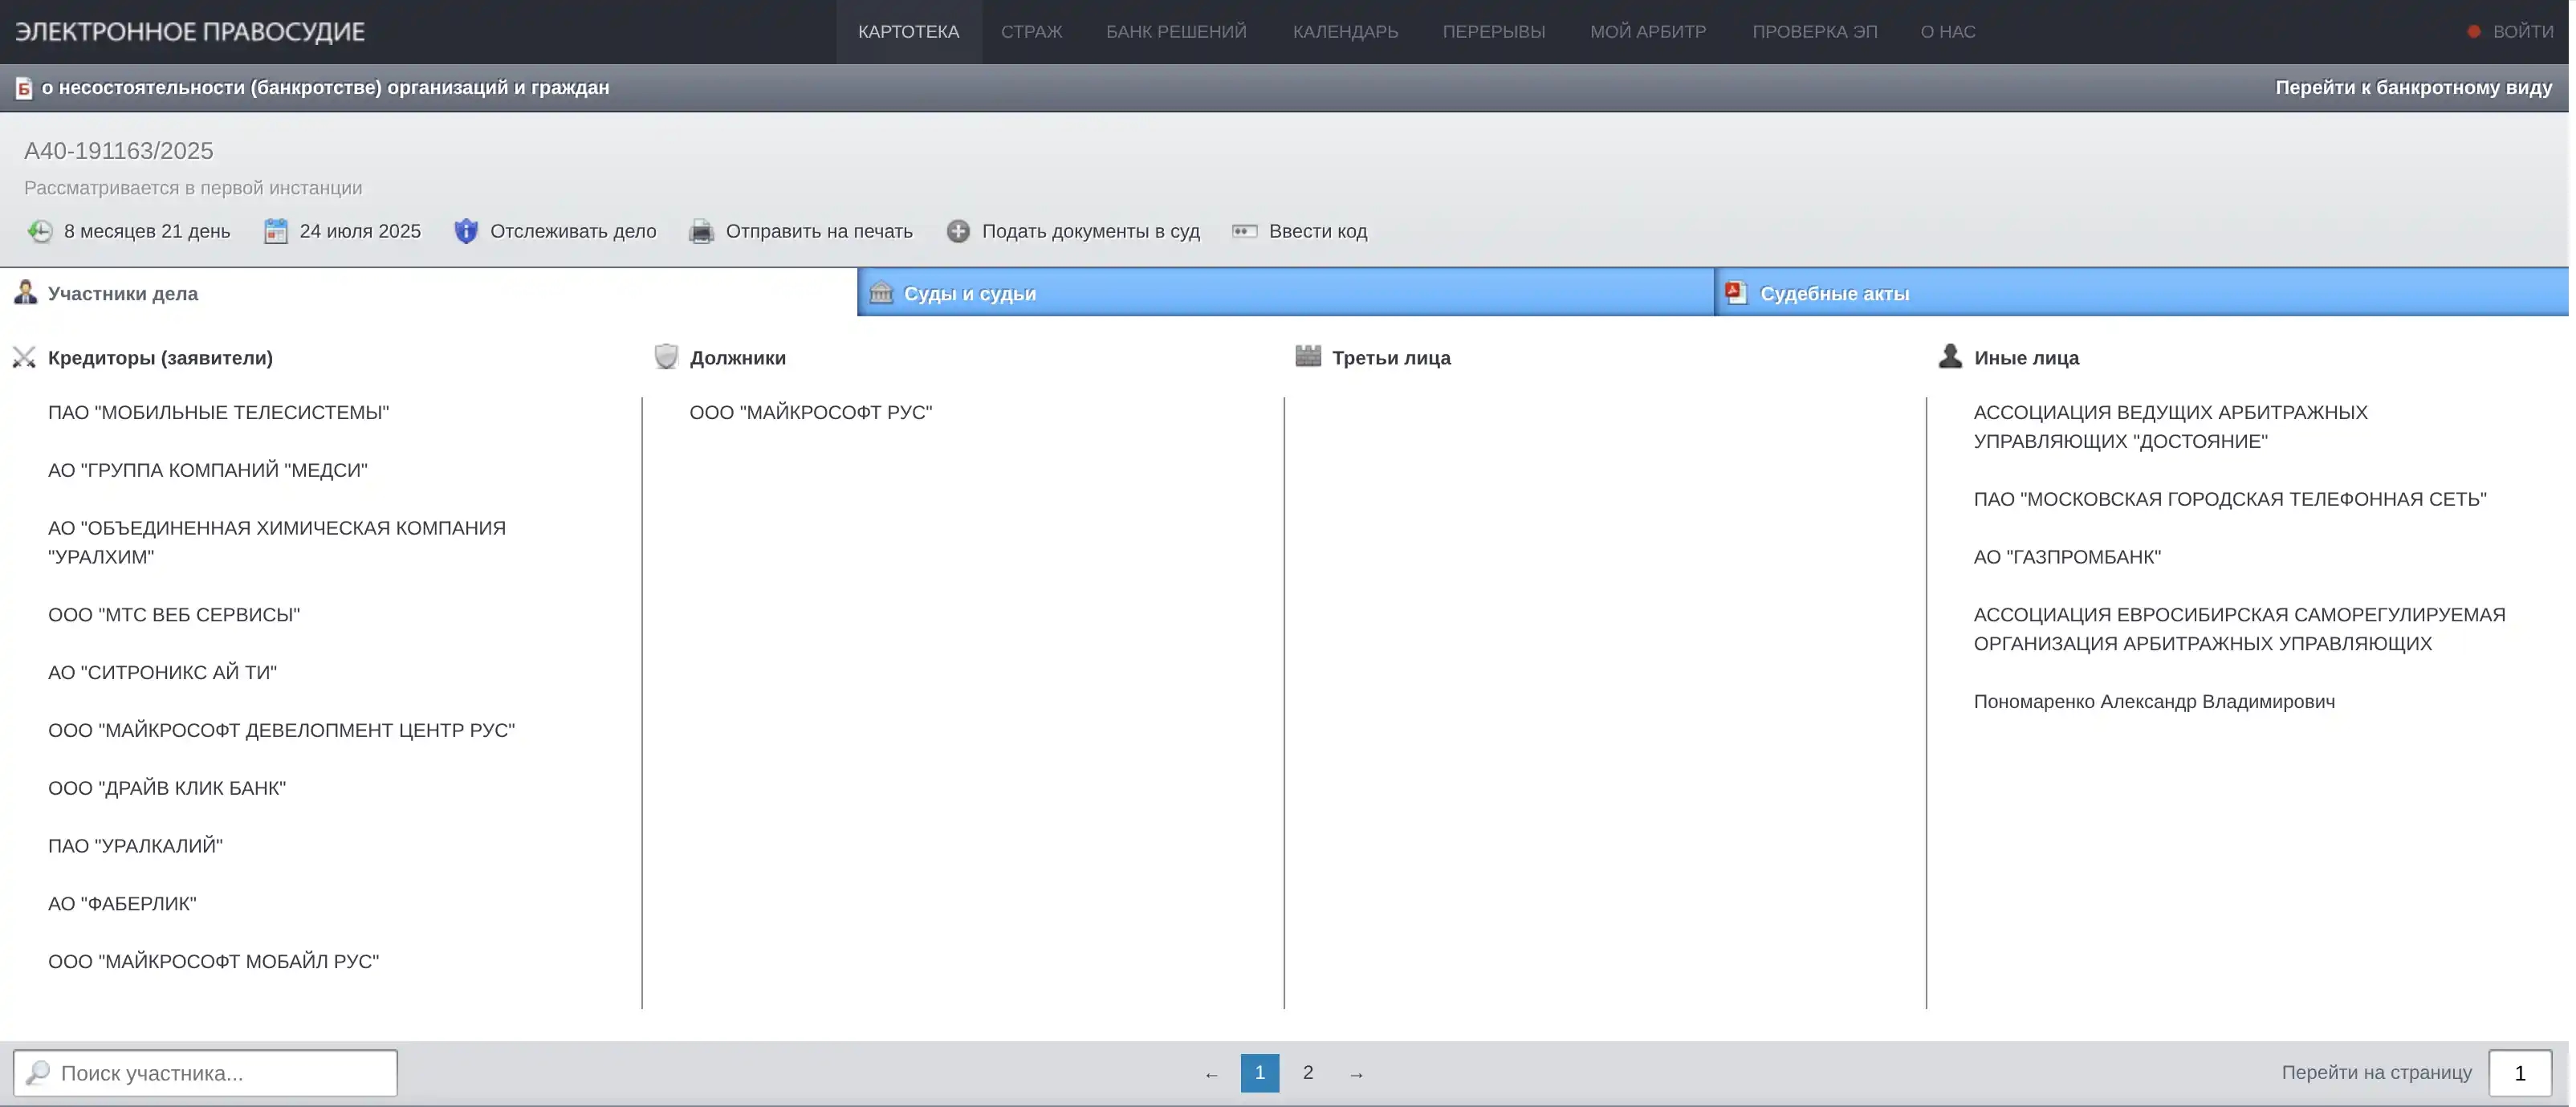Click the Перейти на страницу number field
2576x1107 pixels.
pos(2519,1073)
